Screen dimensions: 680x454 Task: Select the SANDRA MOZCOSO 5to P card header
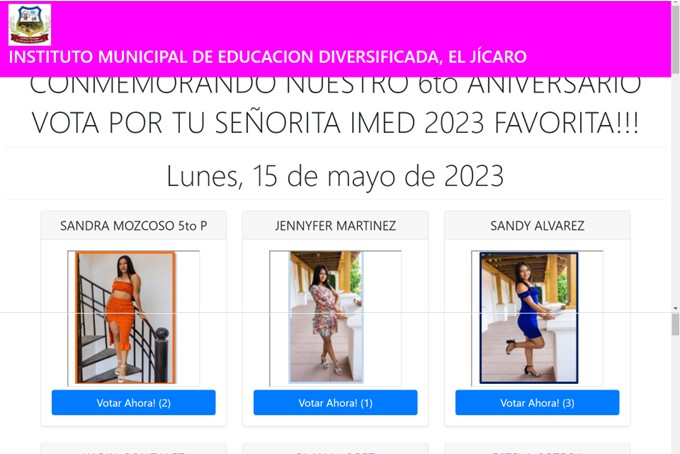click(134, 225)
